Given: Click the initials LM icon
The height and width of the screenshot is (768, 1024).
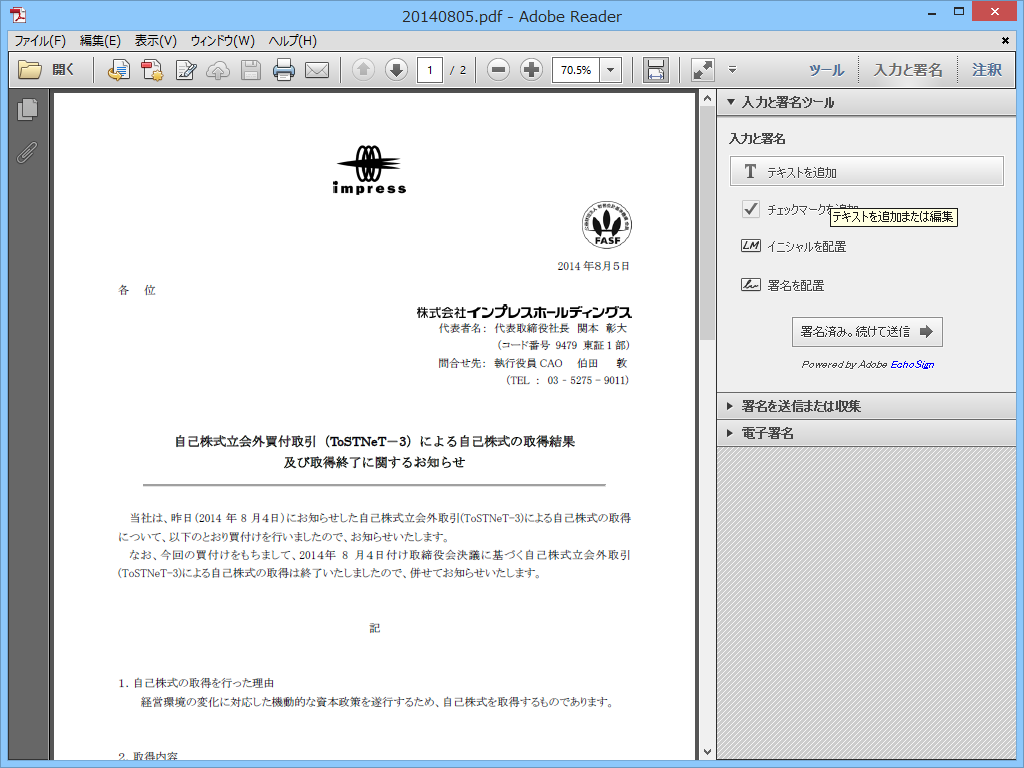Looking at the screenshot, I should click(x=750, y=246).
